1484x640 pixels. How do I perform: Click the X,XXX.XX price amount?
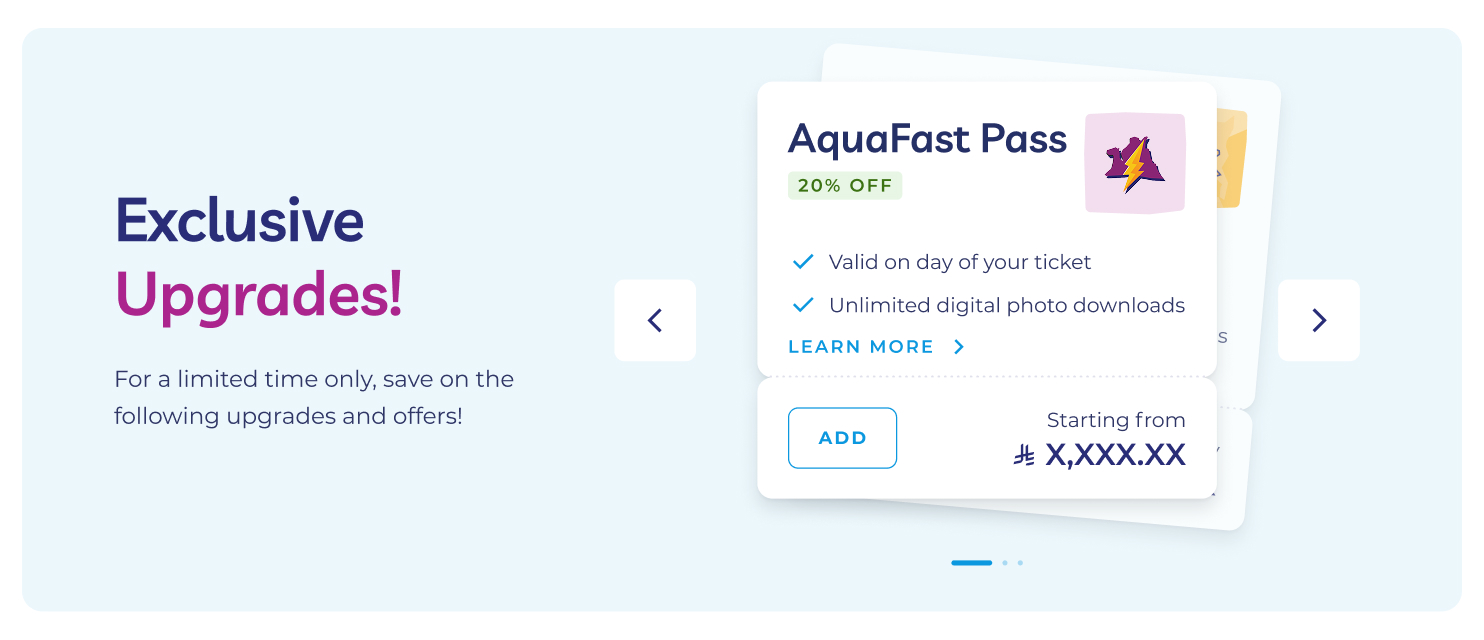[x=1115, y=456]
